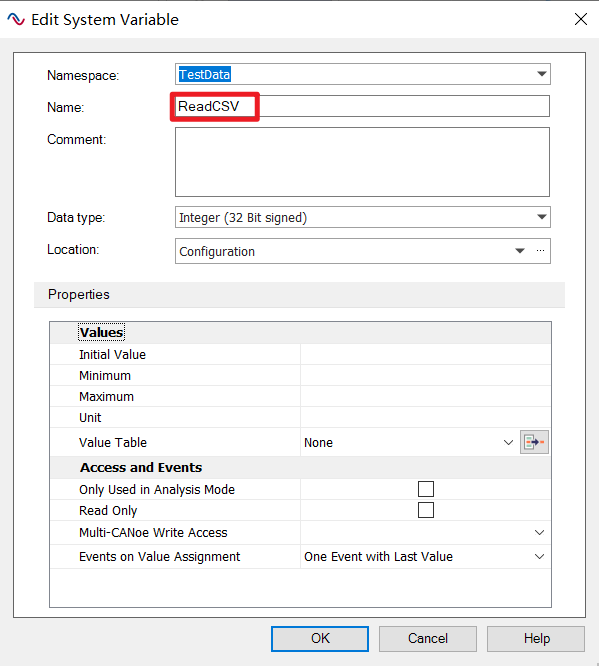Viewport: 599px width, 666px height.
Task: Expand the Data type dropdown
Action: click(541, 217)
